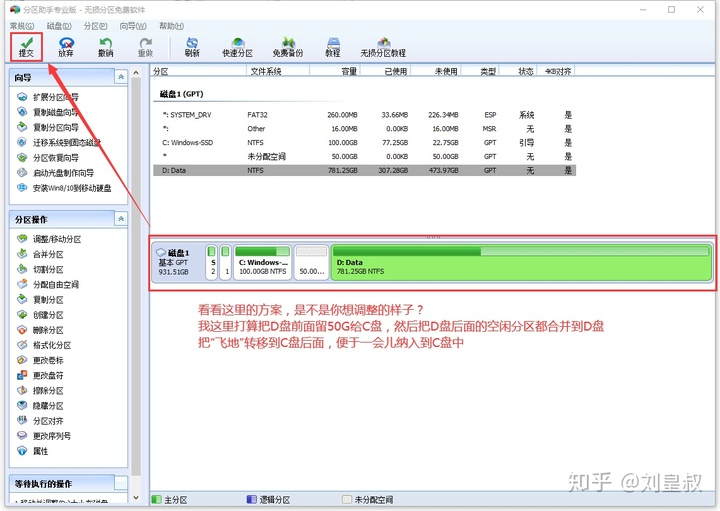
Task: Sort by the 容量 column header
Action: tap(335, 71)
